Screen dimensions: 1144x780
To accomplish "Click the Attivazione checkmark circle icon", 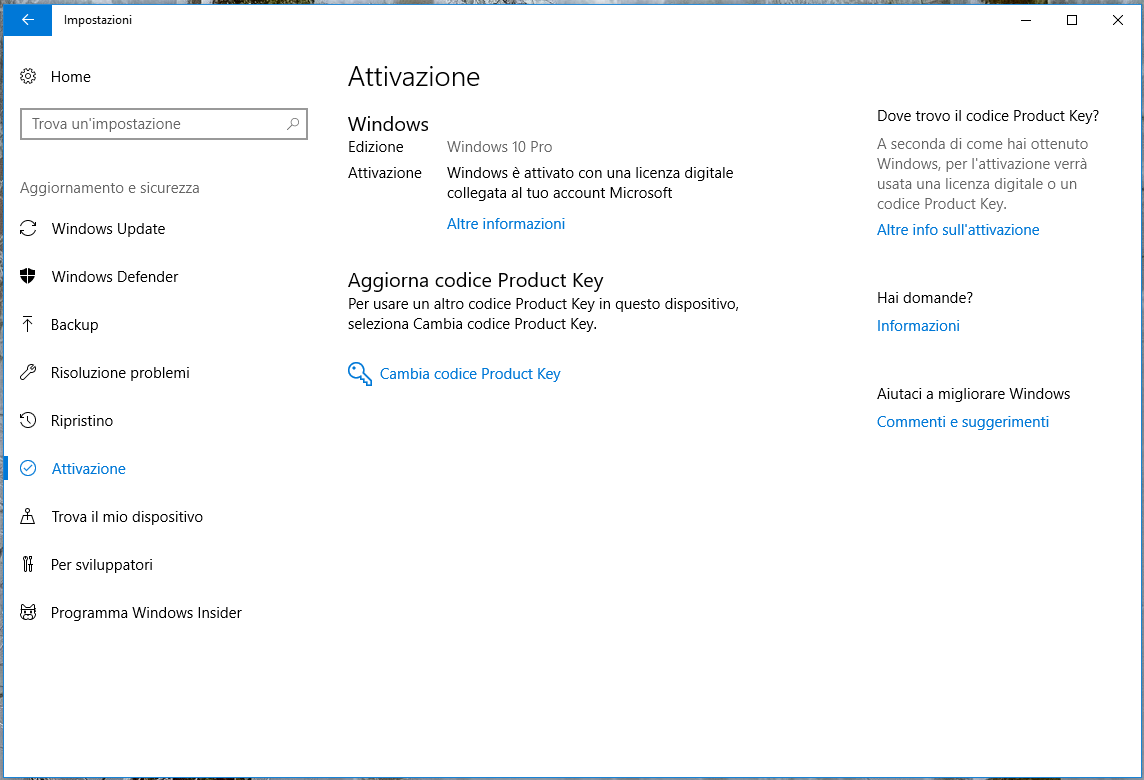I will click(28, 468).
